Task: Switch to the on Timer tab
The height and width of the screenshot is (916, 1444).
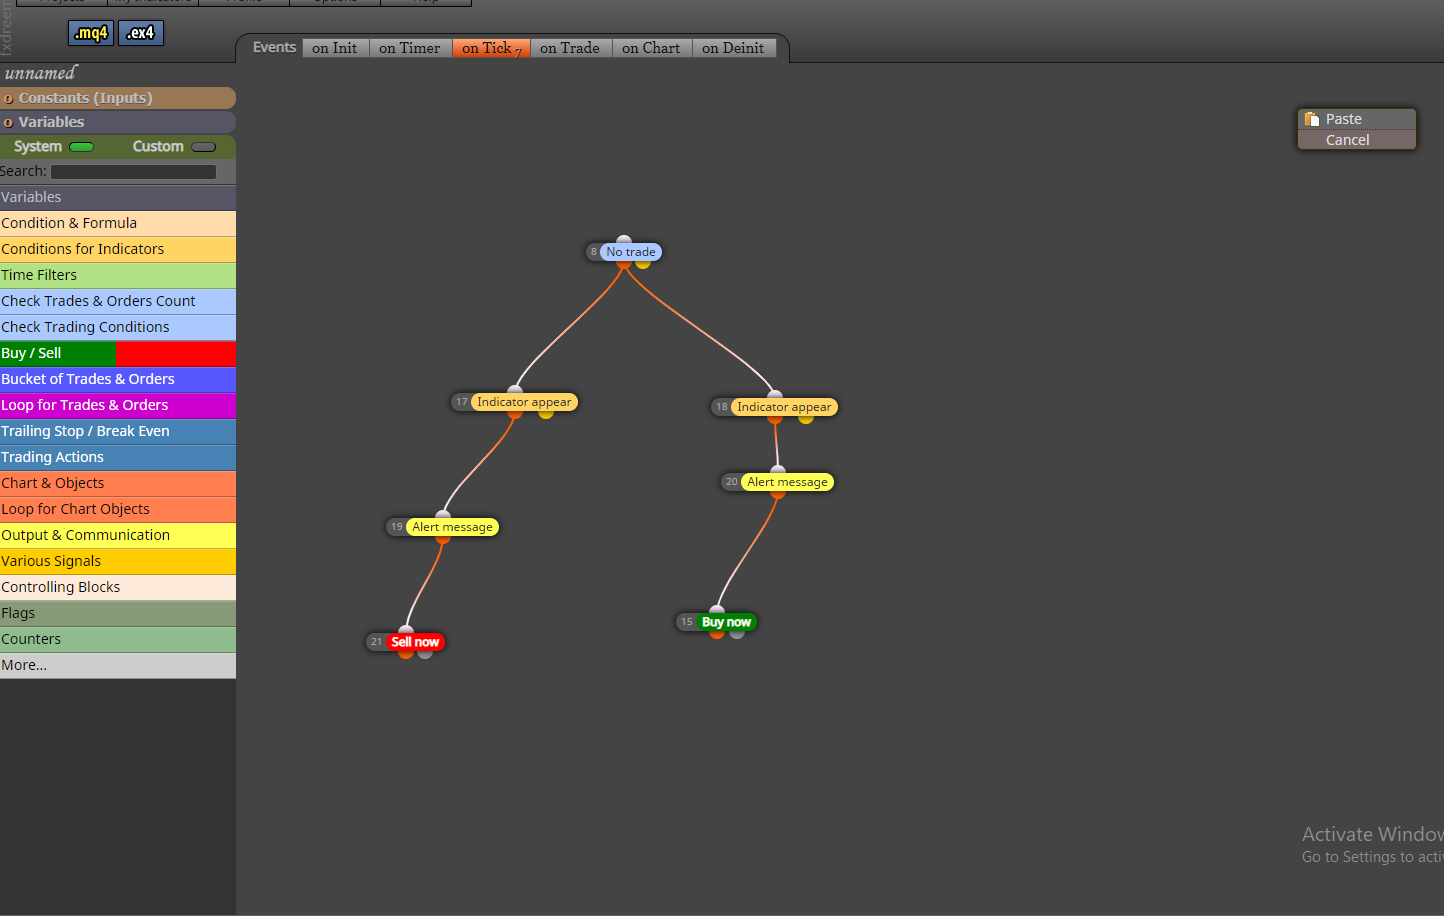Action: coord(410,48)
